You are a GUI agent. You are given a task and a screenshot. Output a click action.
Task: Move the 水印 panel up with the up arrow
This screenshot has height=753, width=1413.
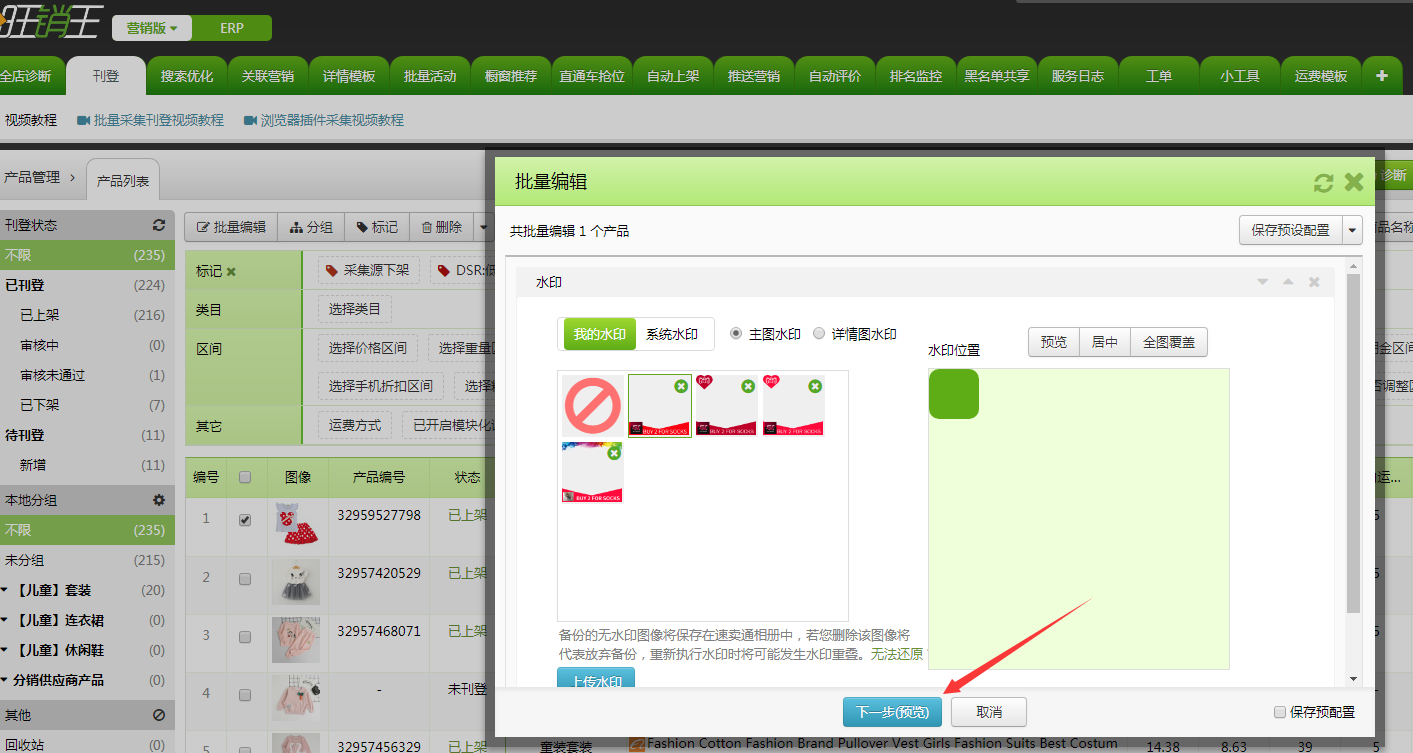1288,283
